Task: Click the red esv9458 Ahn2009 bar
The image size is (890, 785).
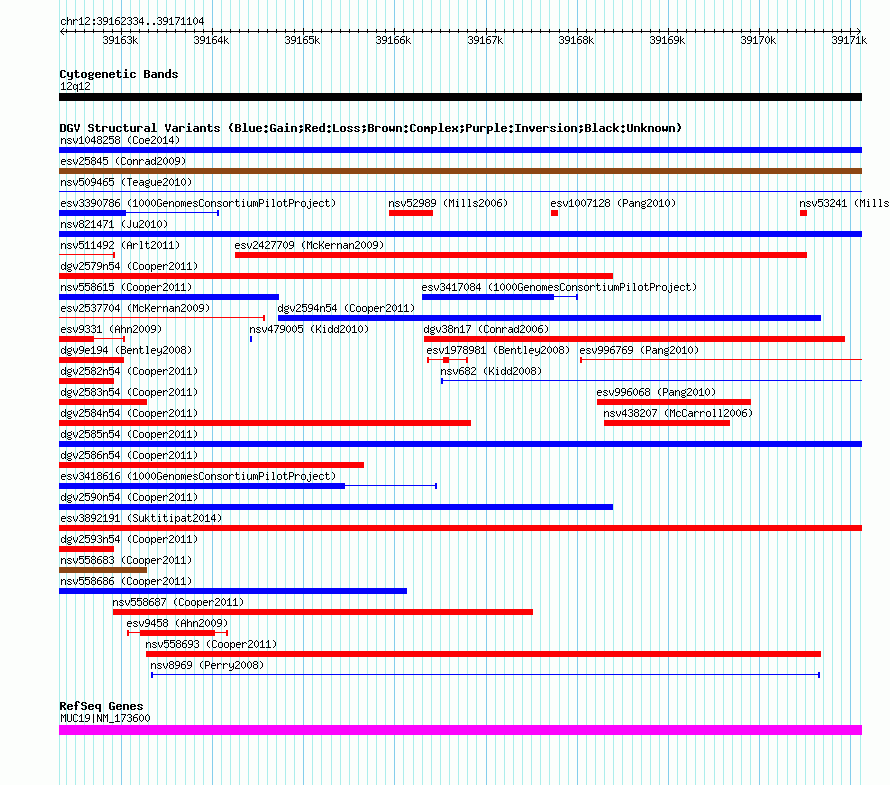Action: [178, 633]
